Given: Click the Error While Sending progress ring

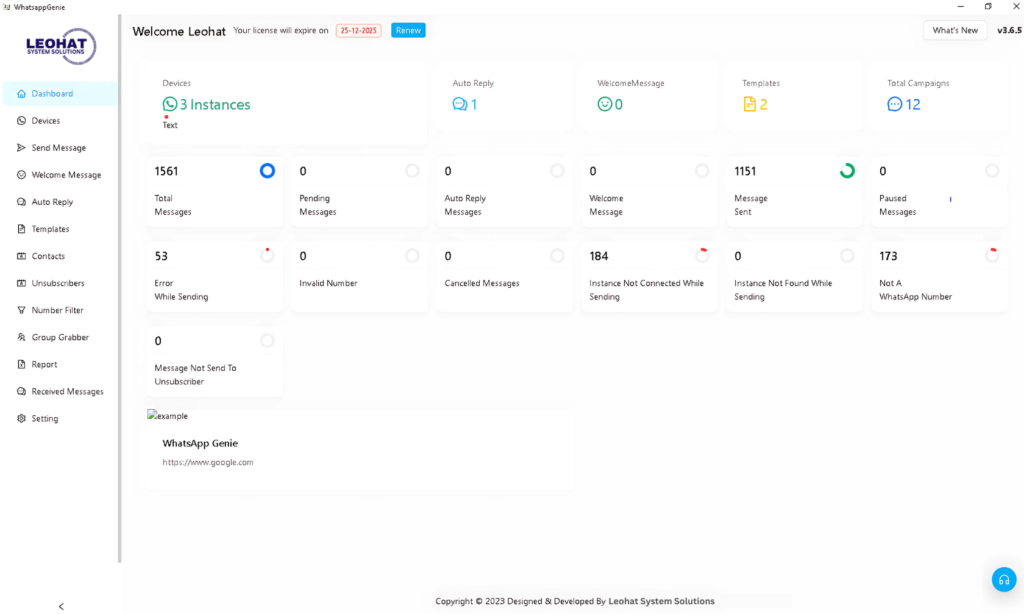Looking at the screenshot, I should click(x=267, y=255).
